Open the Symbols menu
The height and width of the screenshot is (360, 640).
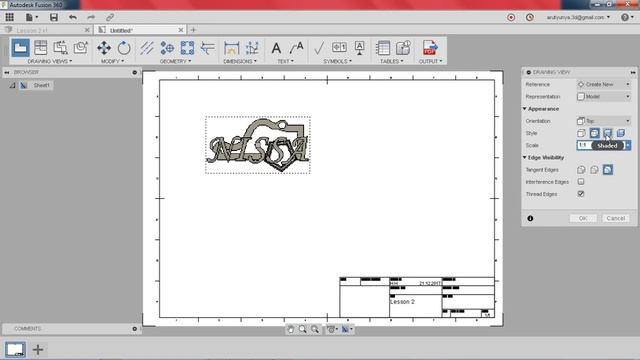(337, 61)
